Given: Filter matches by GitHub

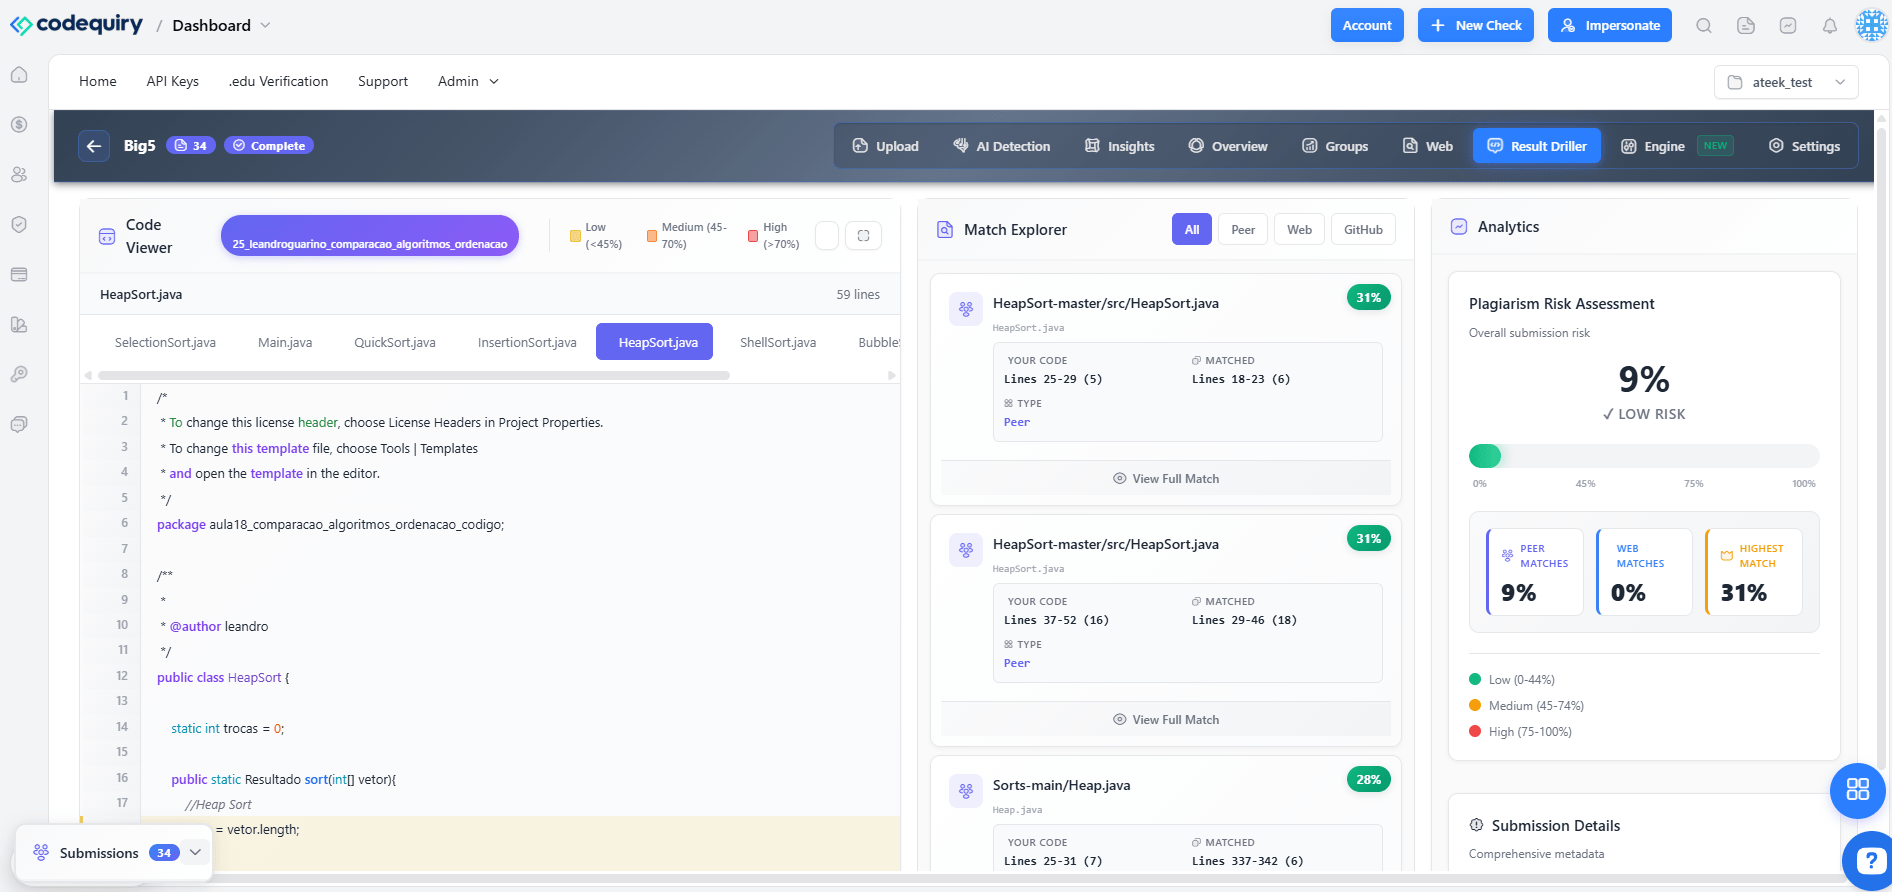Looking at the screenshot, I should point(1363,230).
